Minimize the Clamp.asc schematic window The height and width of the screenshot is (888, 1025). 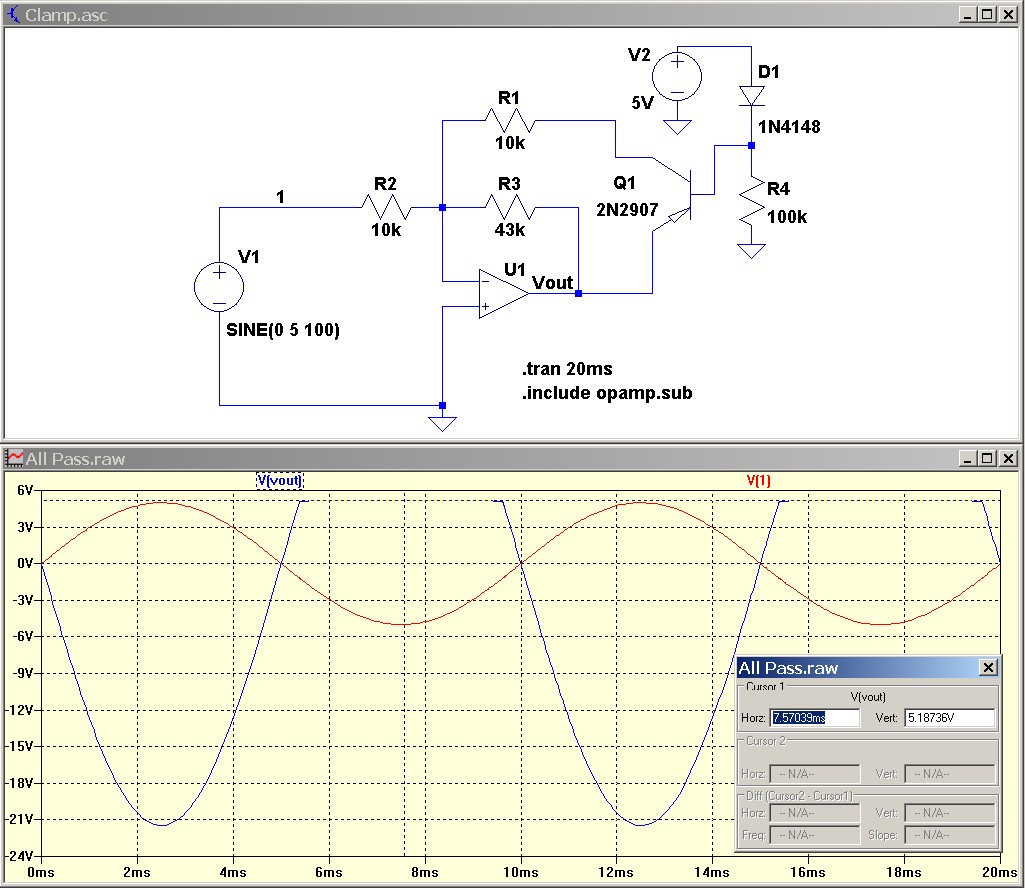click(967, 14)
